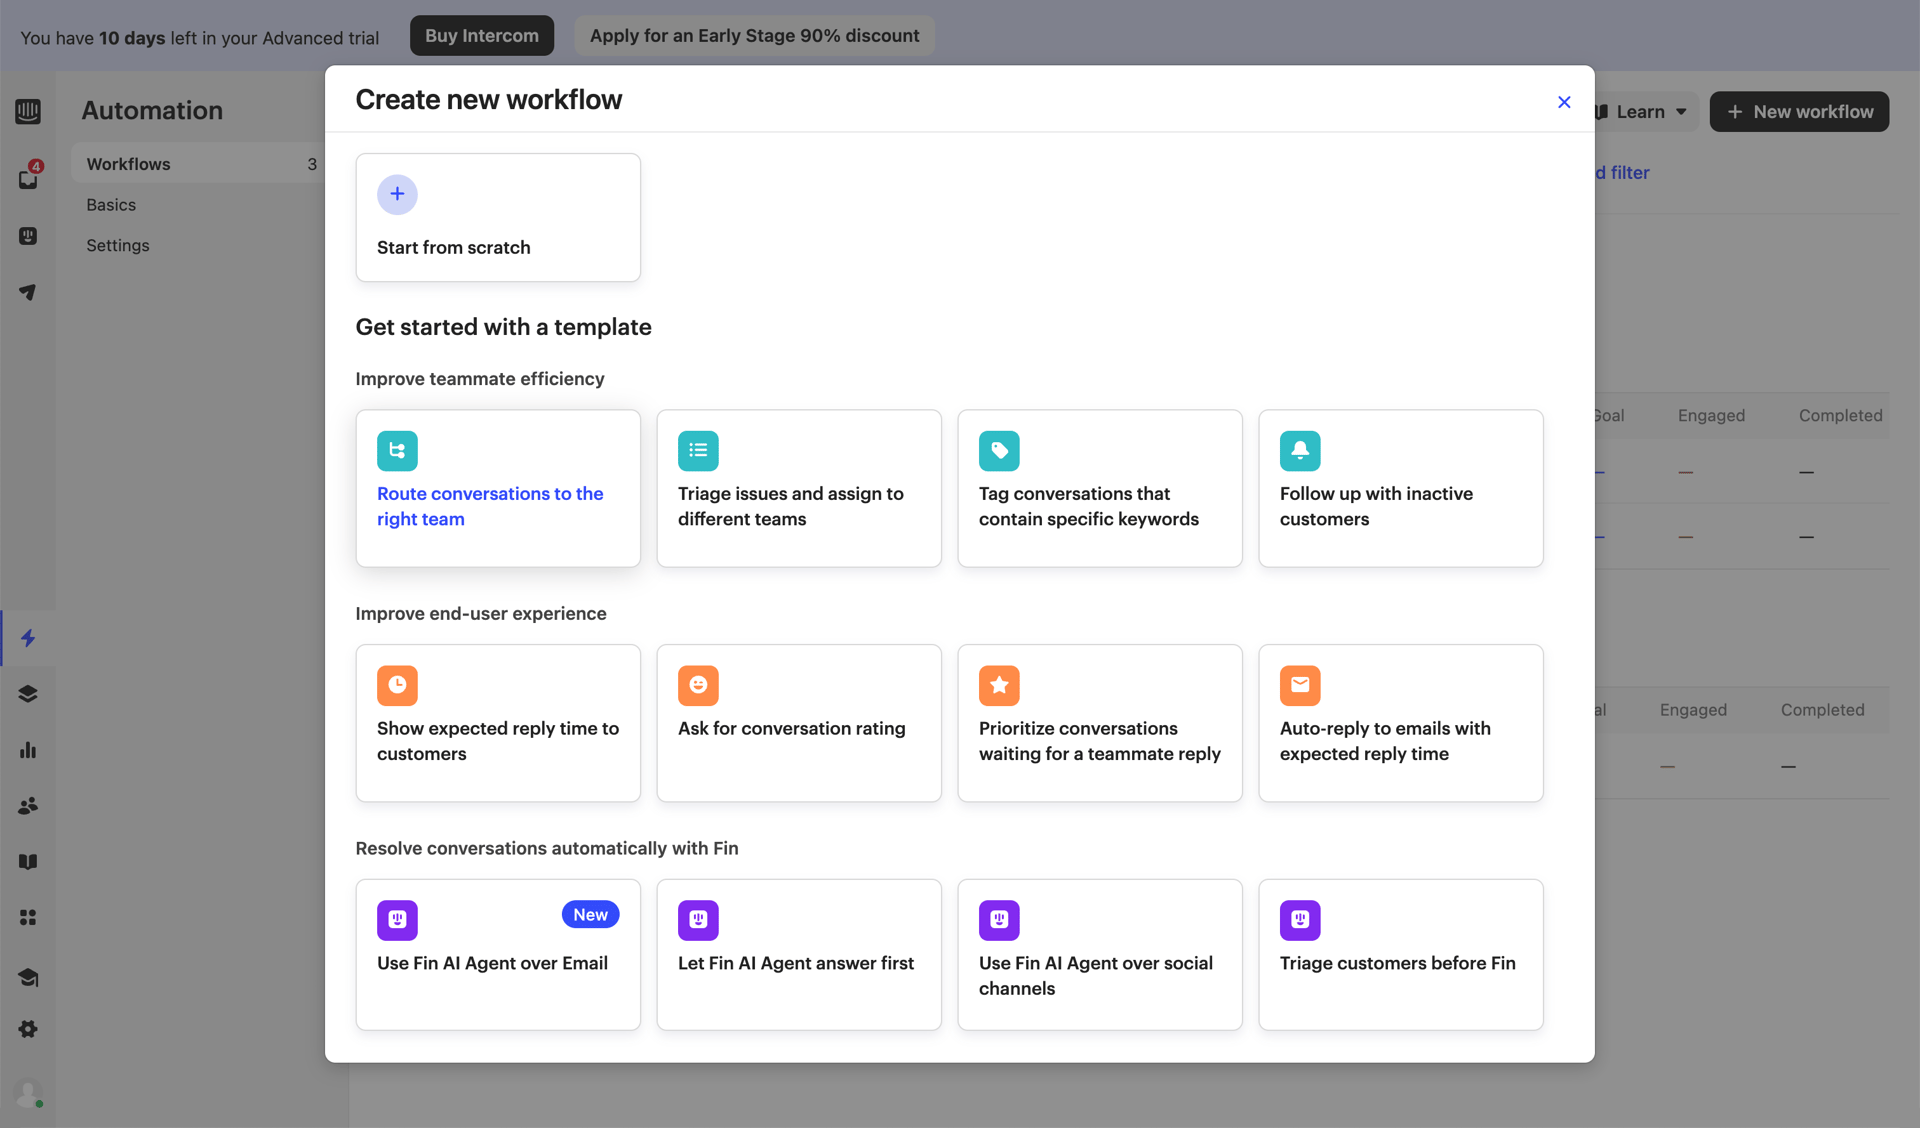
Task: Open the Reports bar chart icon
Action: [28, 750]
